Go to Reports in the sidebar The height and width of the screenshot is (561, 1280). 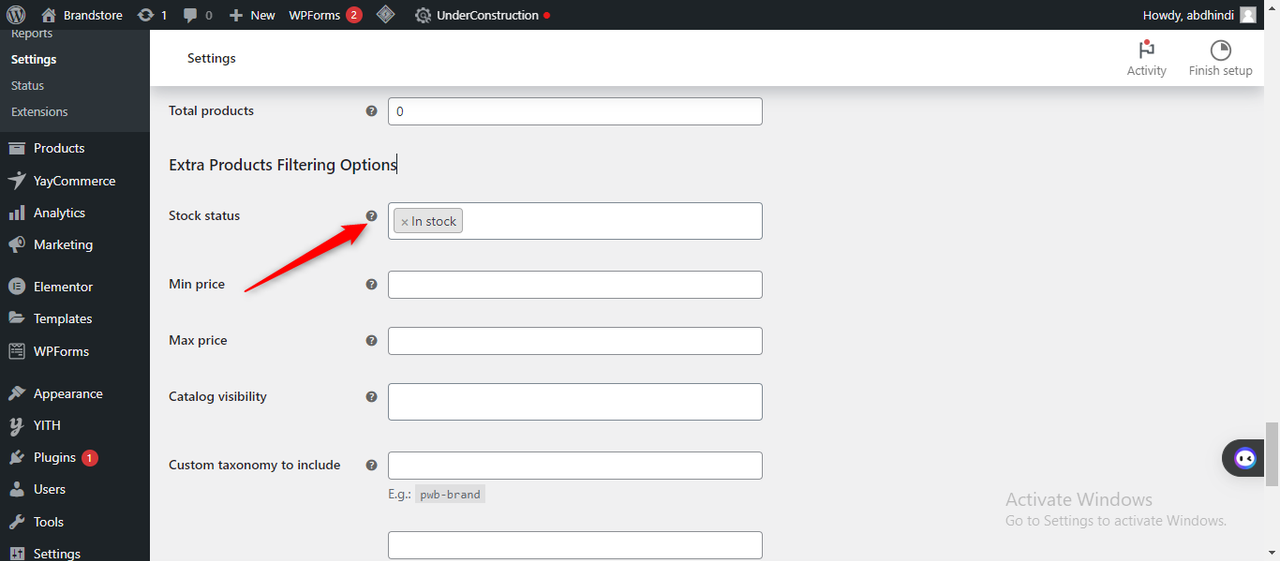tap(32, 34)
